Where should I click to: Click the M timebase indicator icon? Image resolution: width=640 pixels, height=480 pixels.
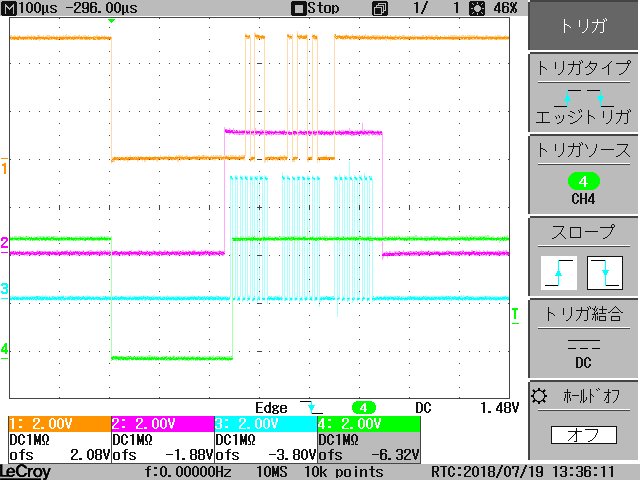pos(9,8)
